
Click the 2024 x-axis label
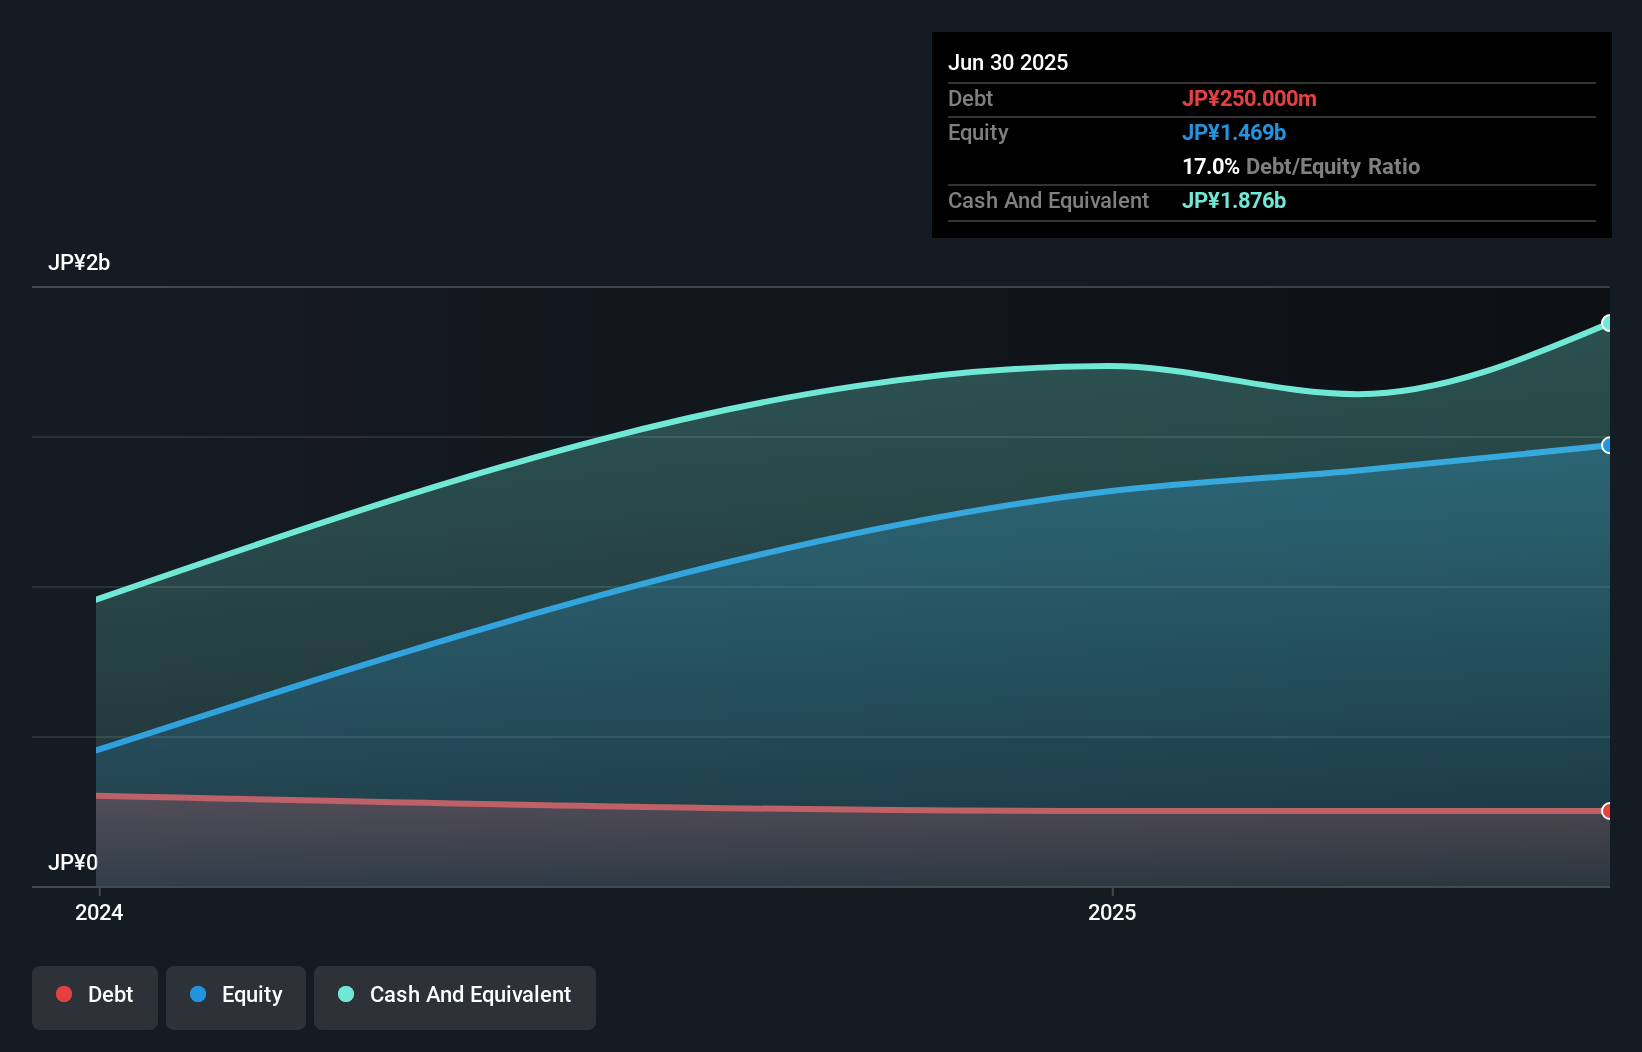pyautogui.click(x=99, y=912)
